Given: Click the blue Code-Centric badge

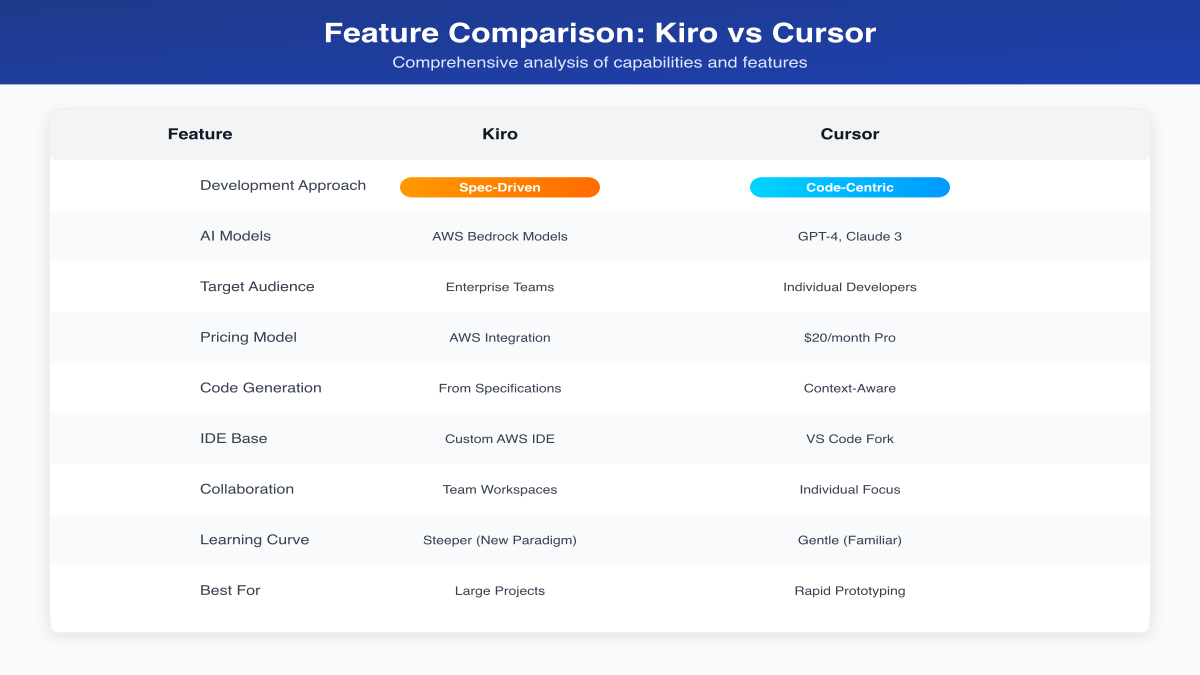Looking at the screenshot, I should point(849,187).
